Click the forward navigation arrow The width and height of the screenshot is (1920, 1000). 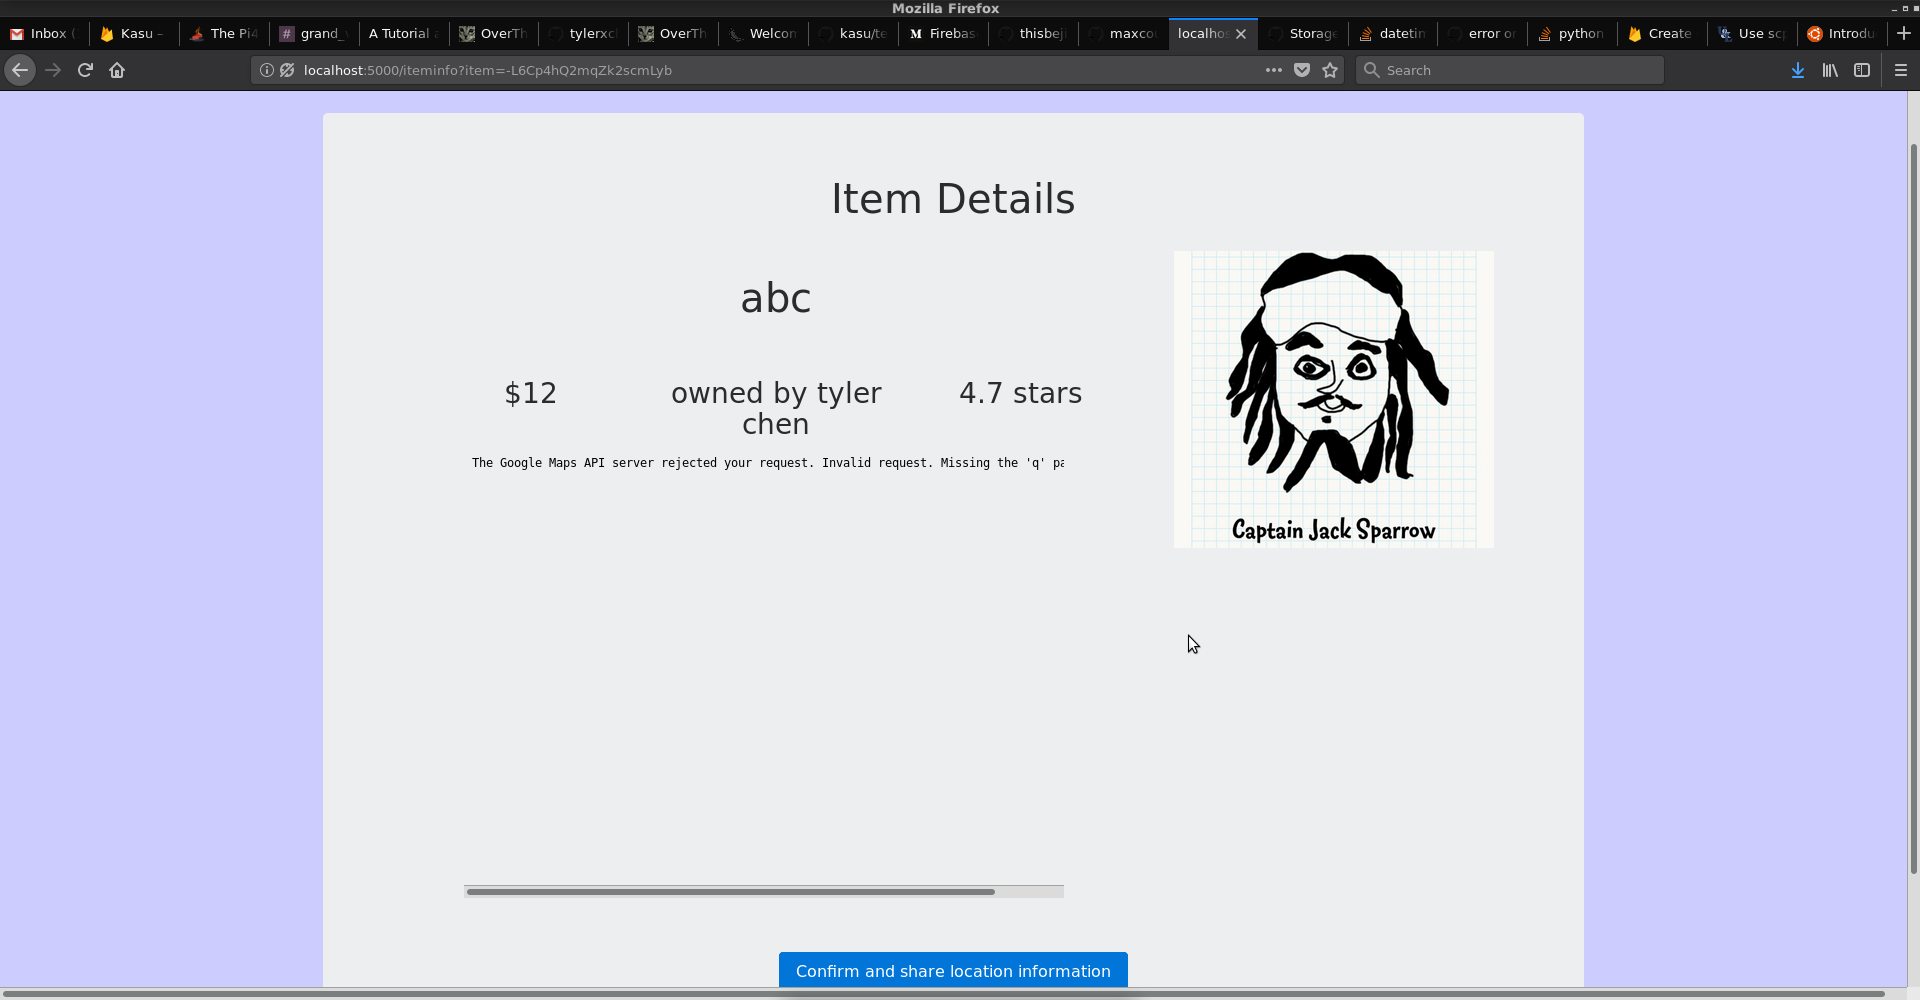pyautogui.click(x=53, y=70)
